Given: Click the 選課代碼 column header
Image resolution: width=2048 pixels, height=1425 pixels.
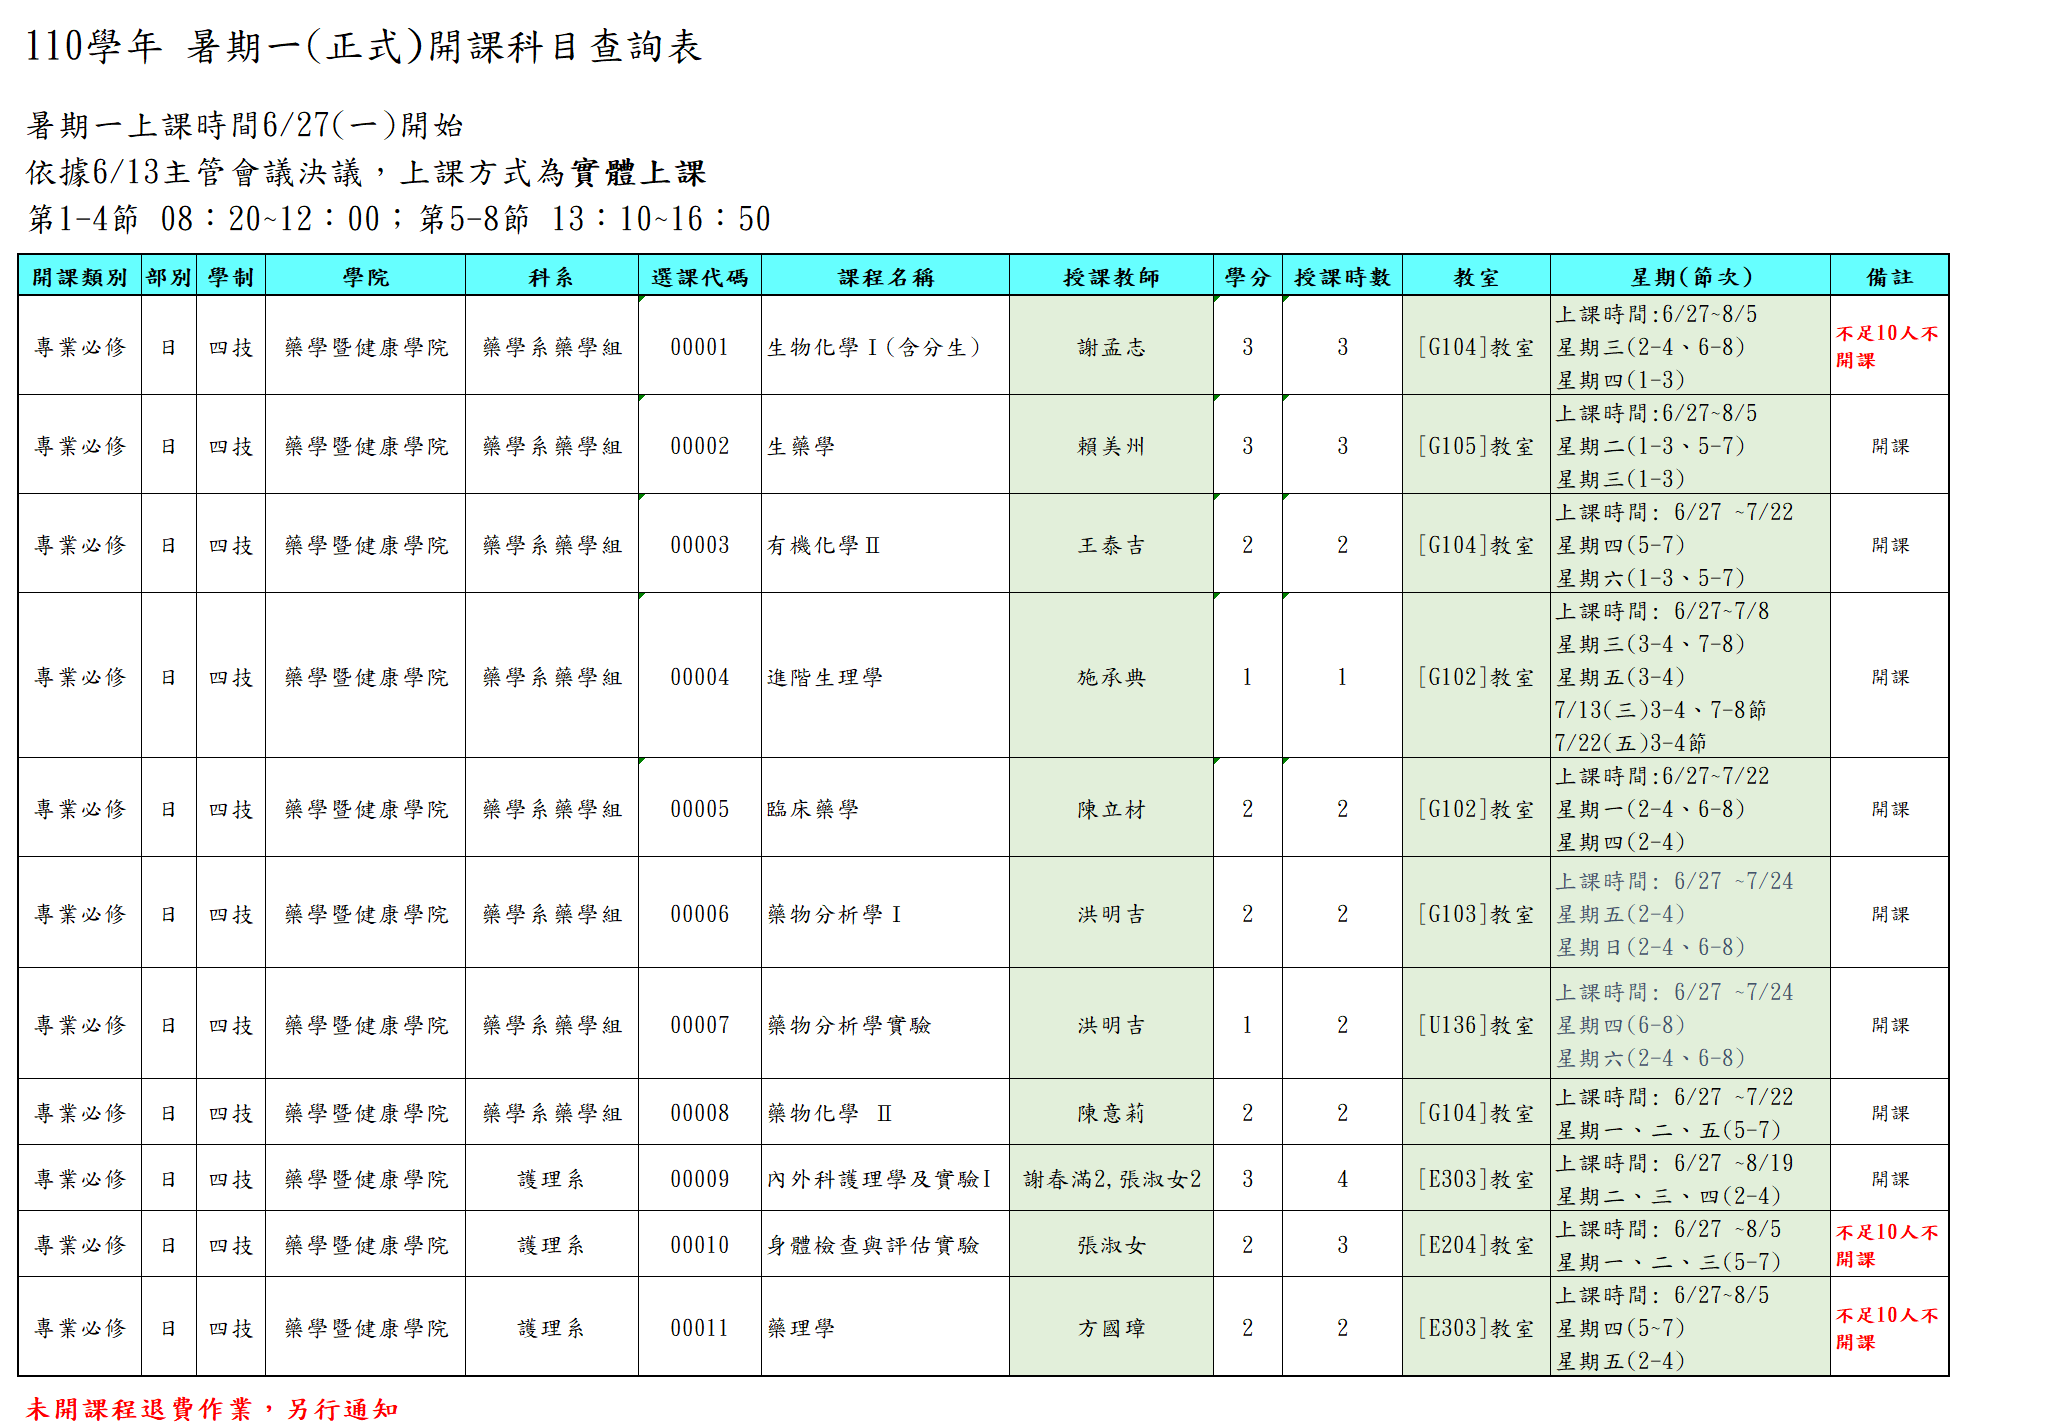Looking at the screenshot, I should pyautogui.click(x=700, y=277).
